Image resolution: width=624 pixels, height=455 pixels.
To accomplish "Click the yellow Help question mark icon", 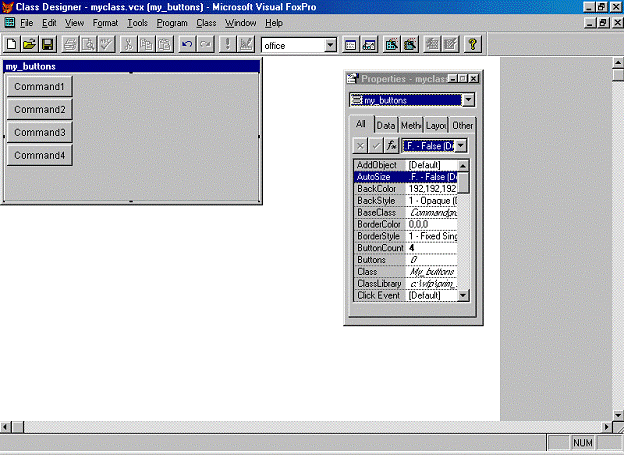I will tap(471, 44).
